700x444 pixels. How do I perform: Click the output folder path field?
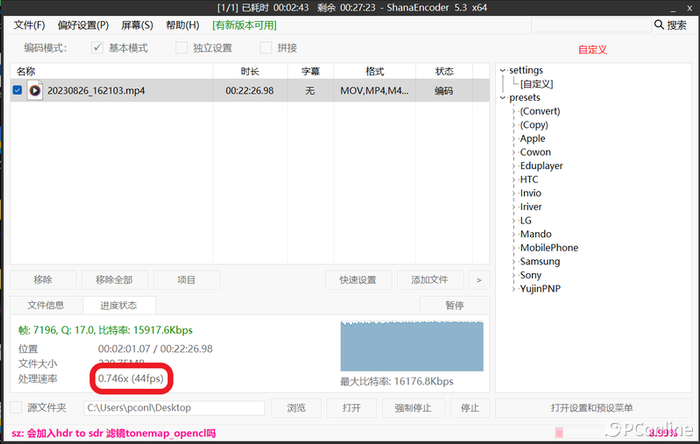(174, 408)
